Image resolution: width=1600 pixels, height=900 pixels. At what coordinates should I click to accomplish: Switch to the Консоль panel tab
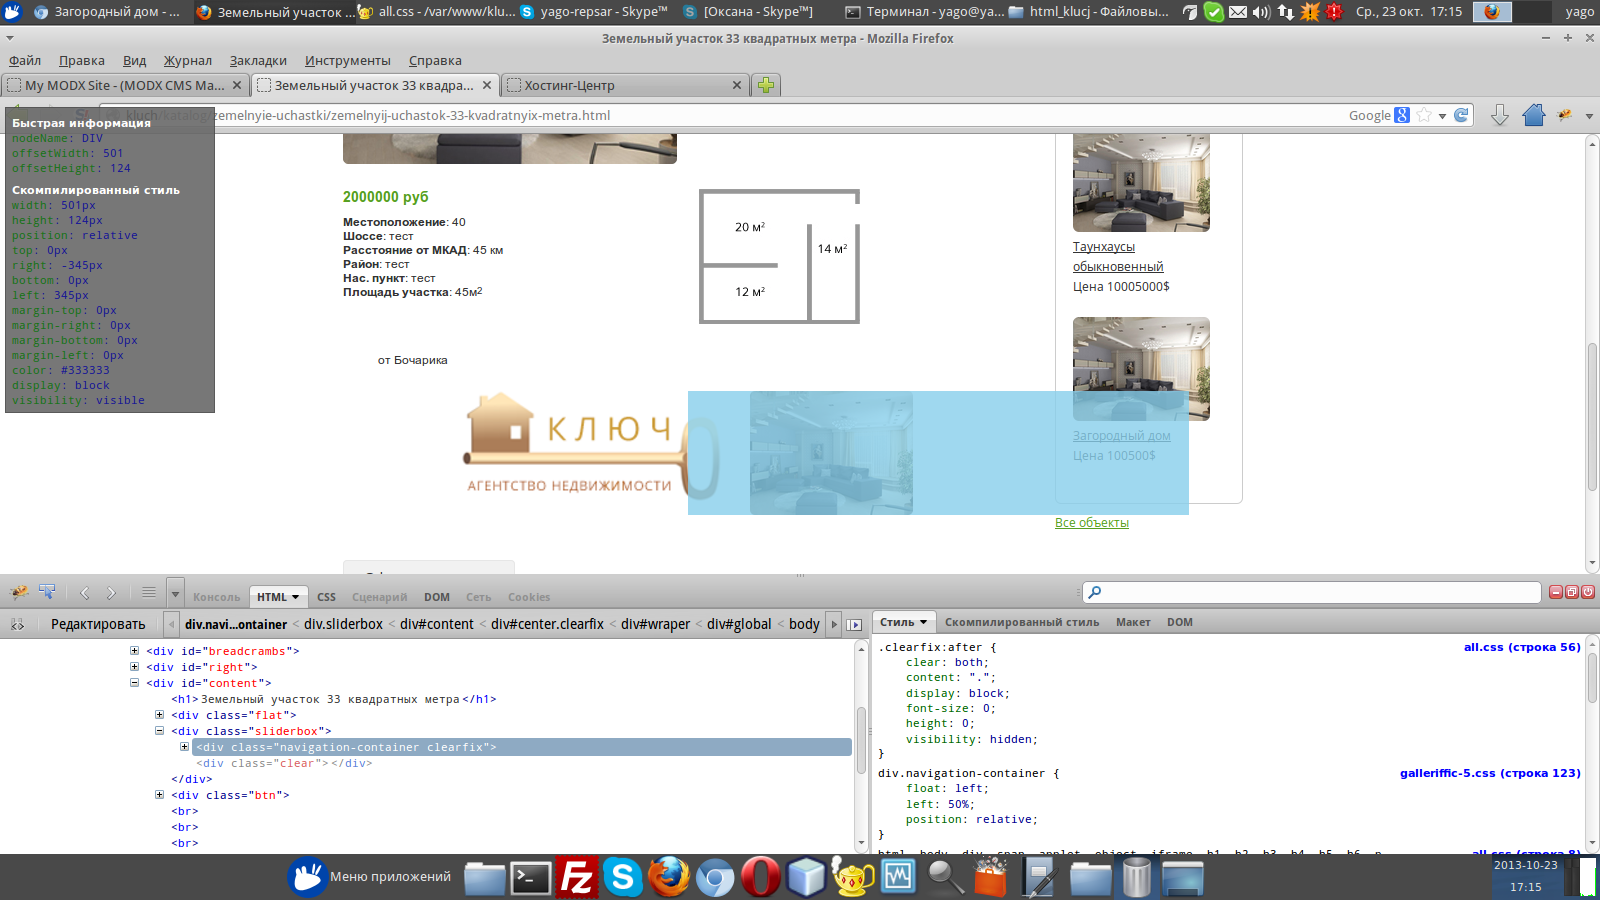[216, 597]
